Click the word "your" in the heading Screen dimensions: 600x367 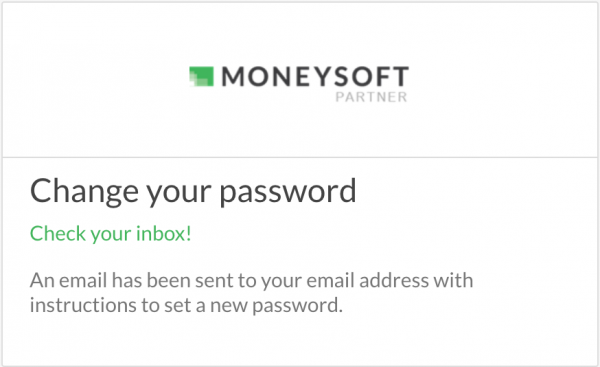[179, 193]
